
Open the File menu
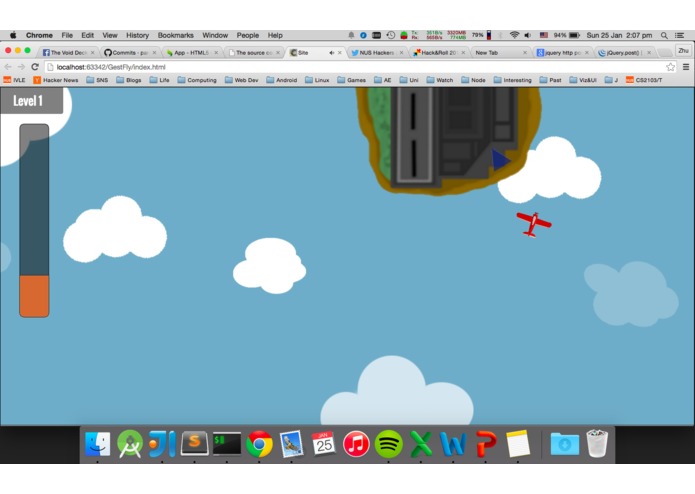[67, 35]
